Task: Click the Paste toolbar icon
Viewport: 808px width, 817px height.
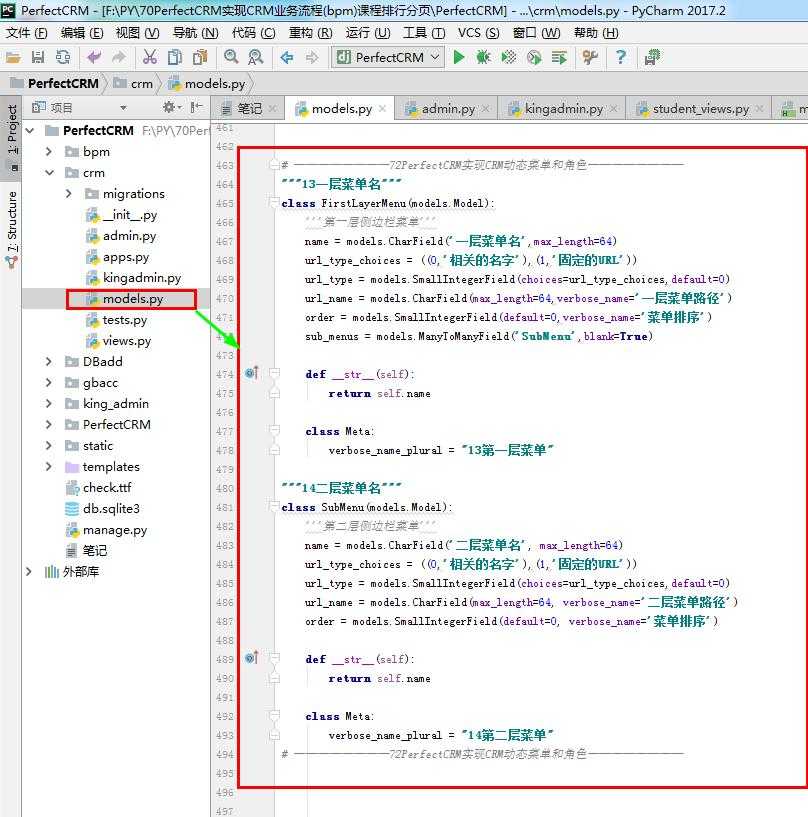Action: 200,57
